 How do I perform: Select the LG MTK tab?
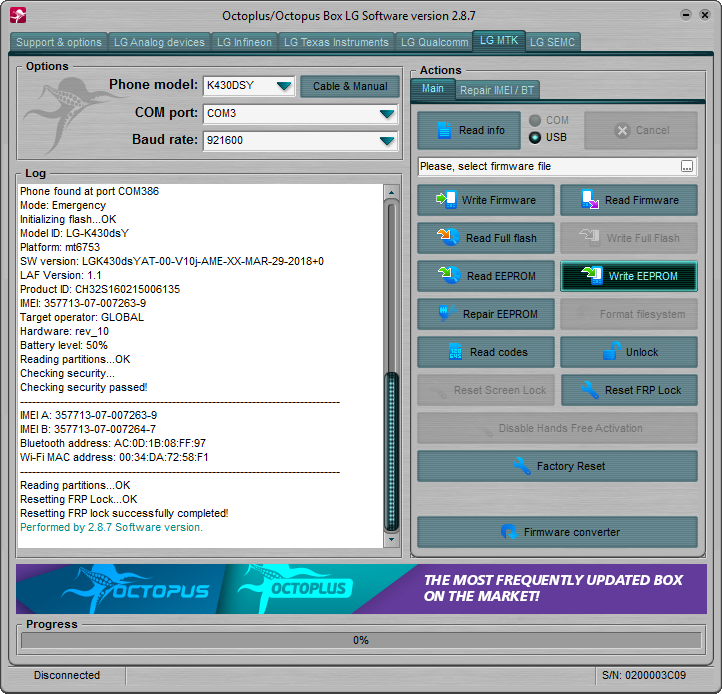[x=499, y=41]
